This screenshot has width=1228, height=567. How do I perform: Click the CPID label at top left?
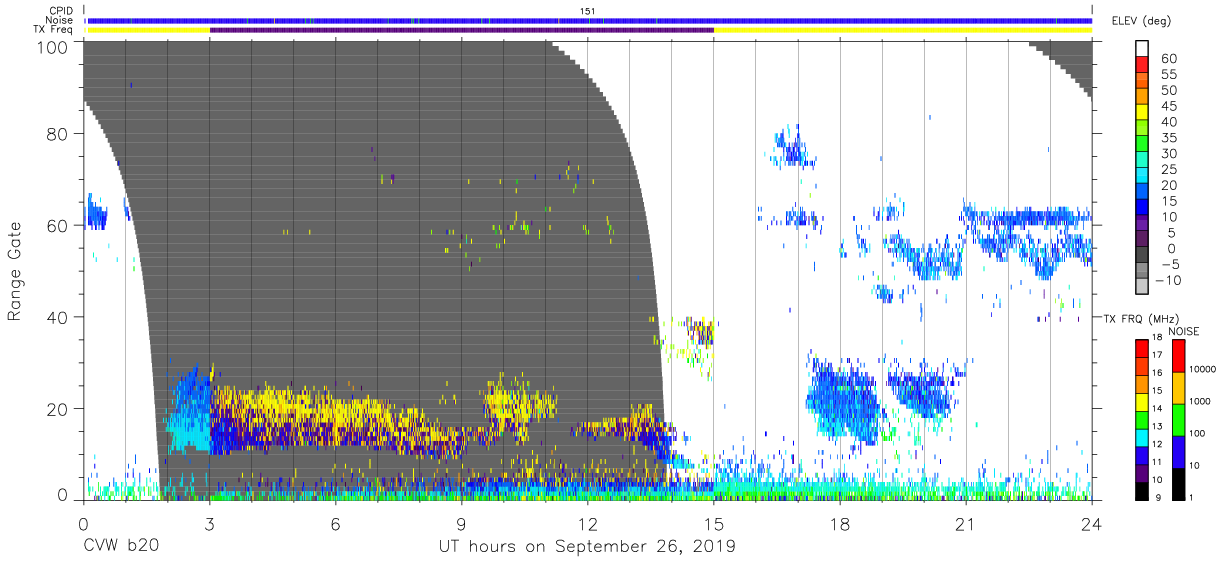[x=62, y=11]
